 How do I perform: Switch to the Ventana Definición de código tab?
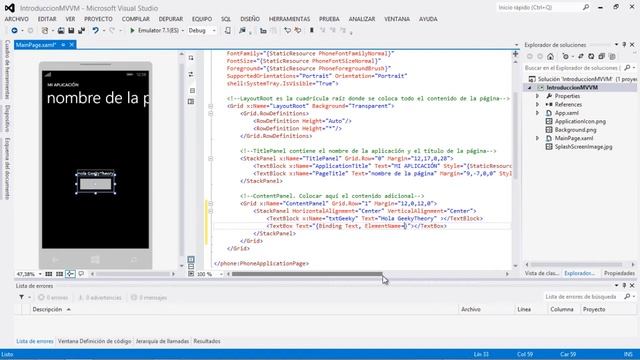point(95,341)
